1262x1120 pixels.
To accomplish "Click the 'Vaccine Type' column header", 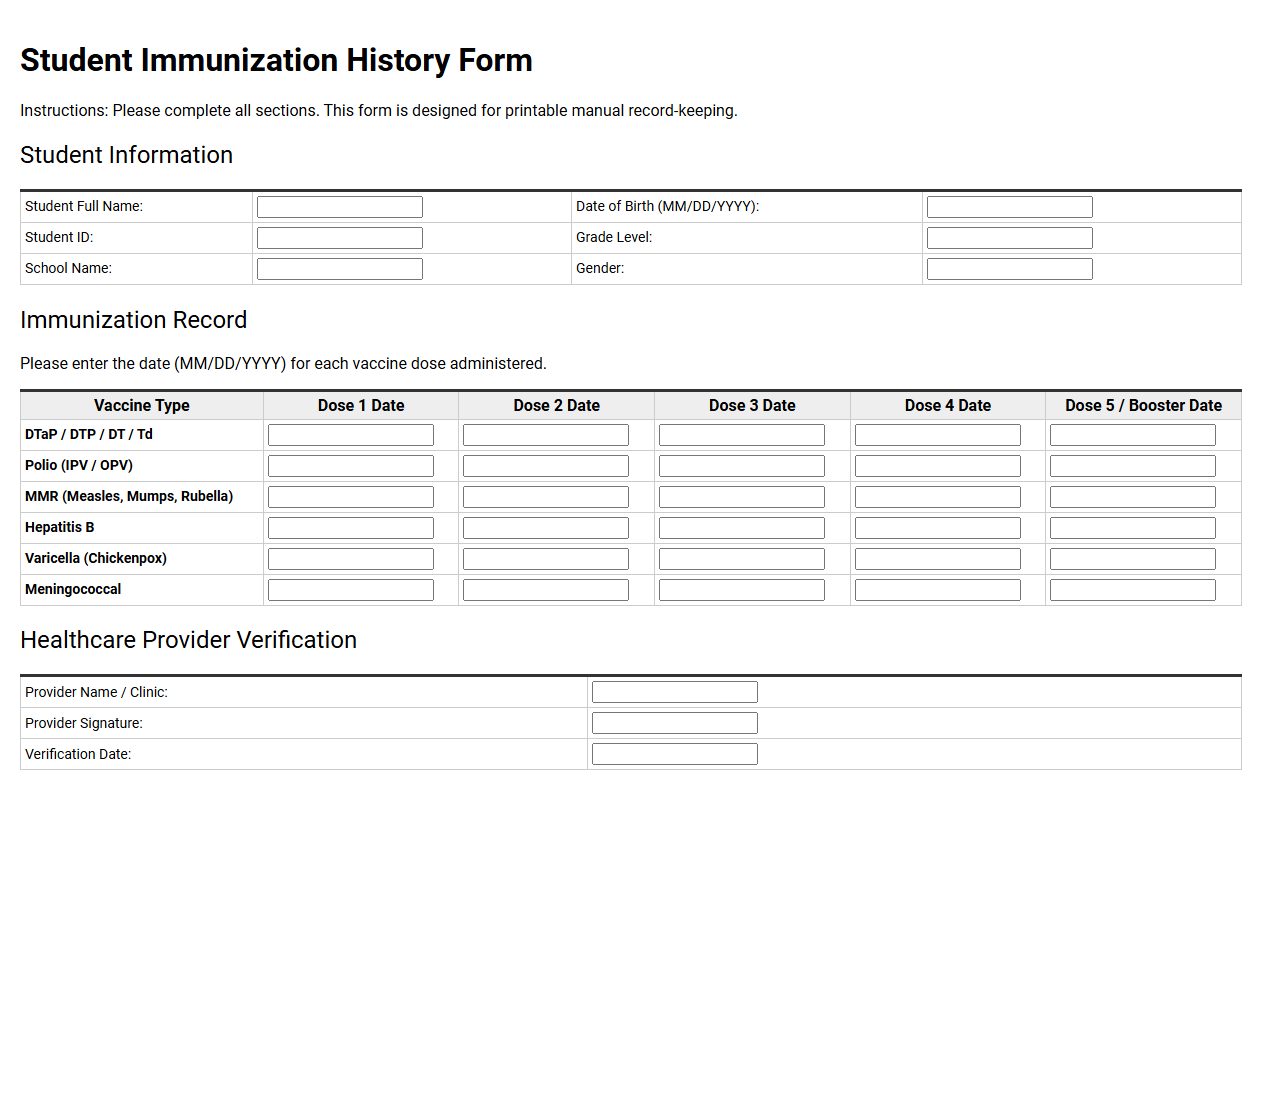I will (x=142, y=405).
